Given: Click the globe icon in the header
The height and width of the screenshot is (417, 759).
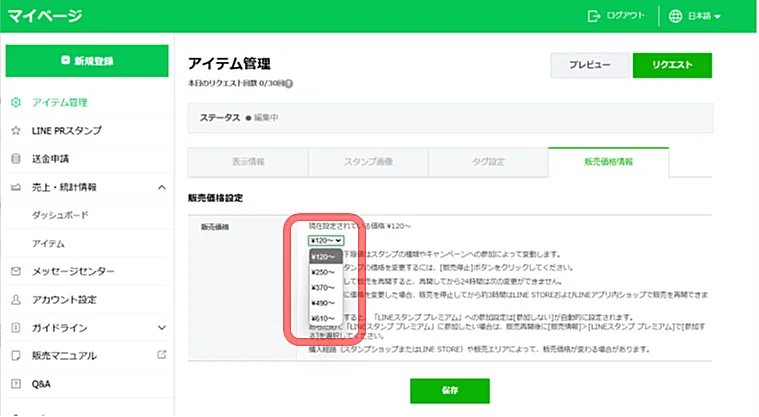Looking at the screenshot, I should [x=675, y=16].
